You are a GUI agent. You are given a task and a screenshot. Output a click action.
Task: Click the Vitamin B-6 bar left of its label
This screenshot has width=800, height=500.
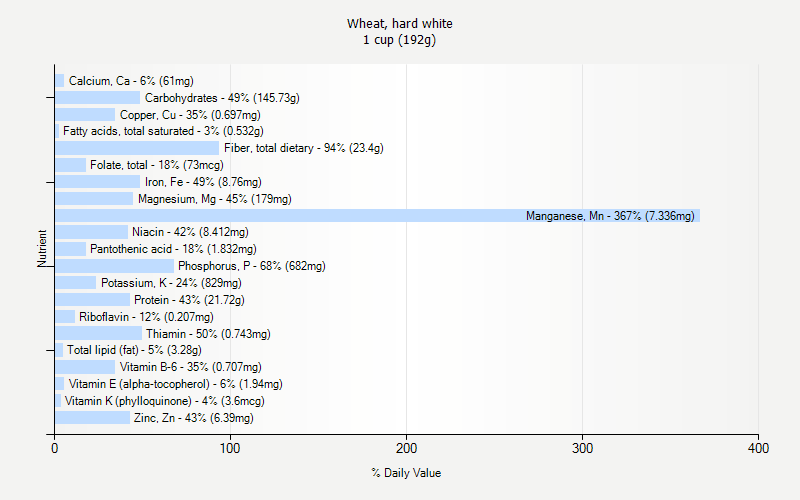click(85, 367)
